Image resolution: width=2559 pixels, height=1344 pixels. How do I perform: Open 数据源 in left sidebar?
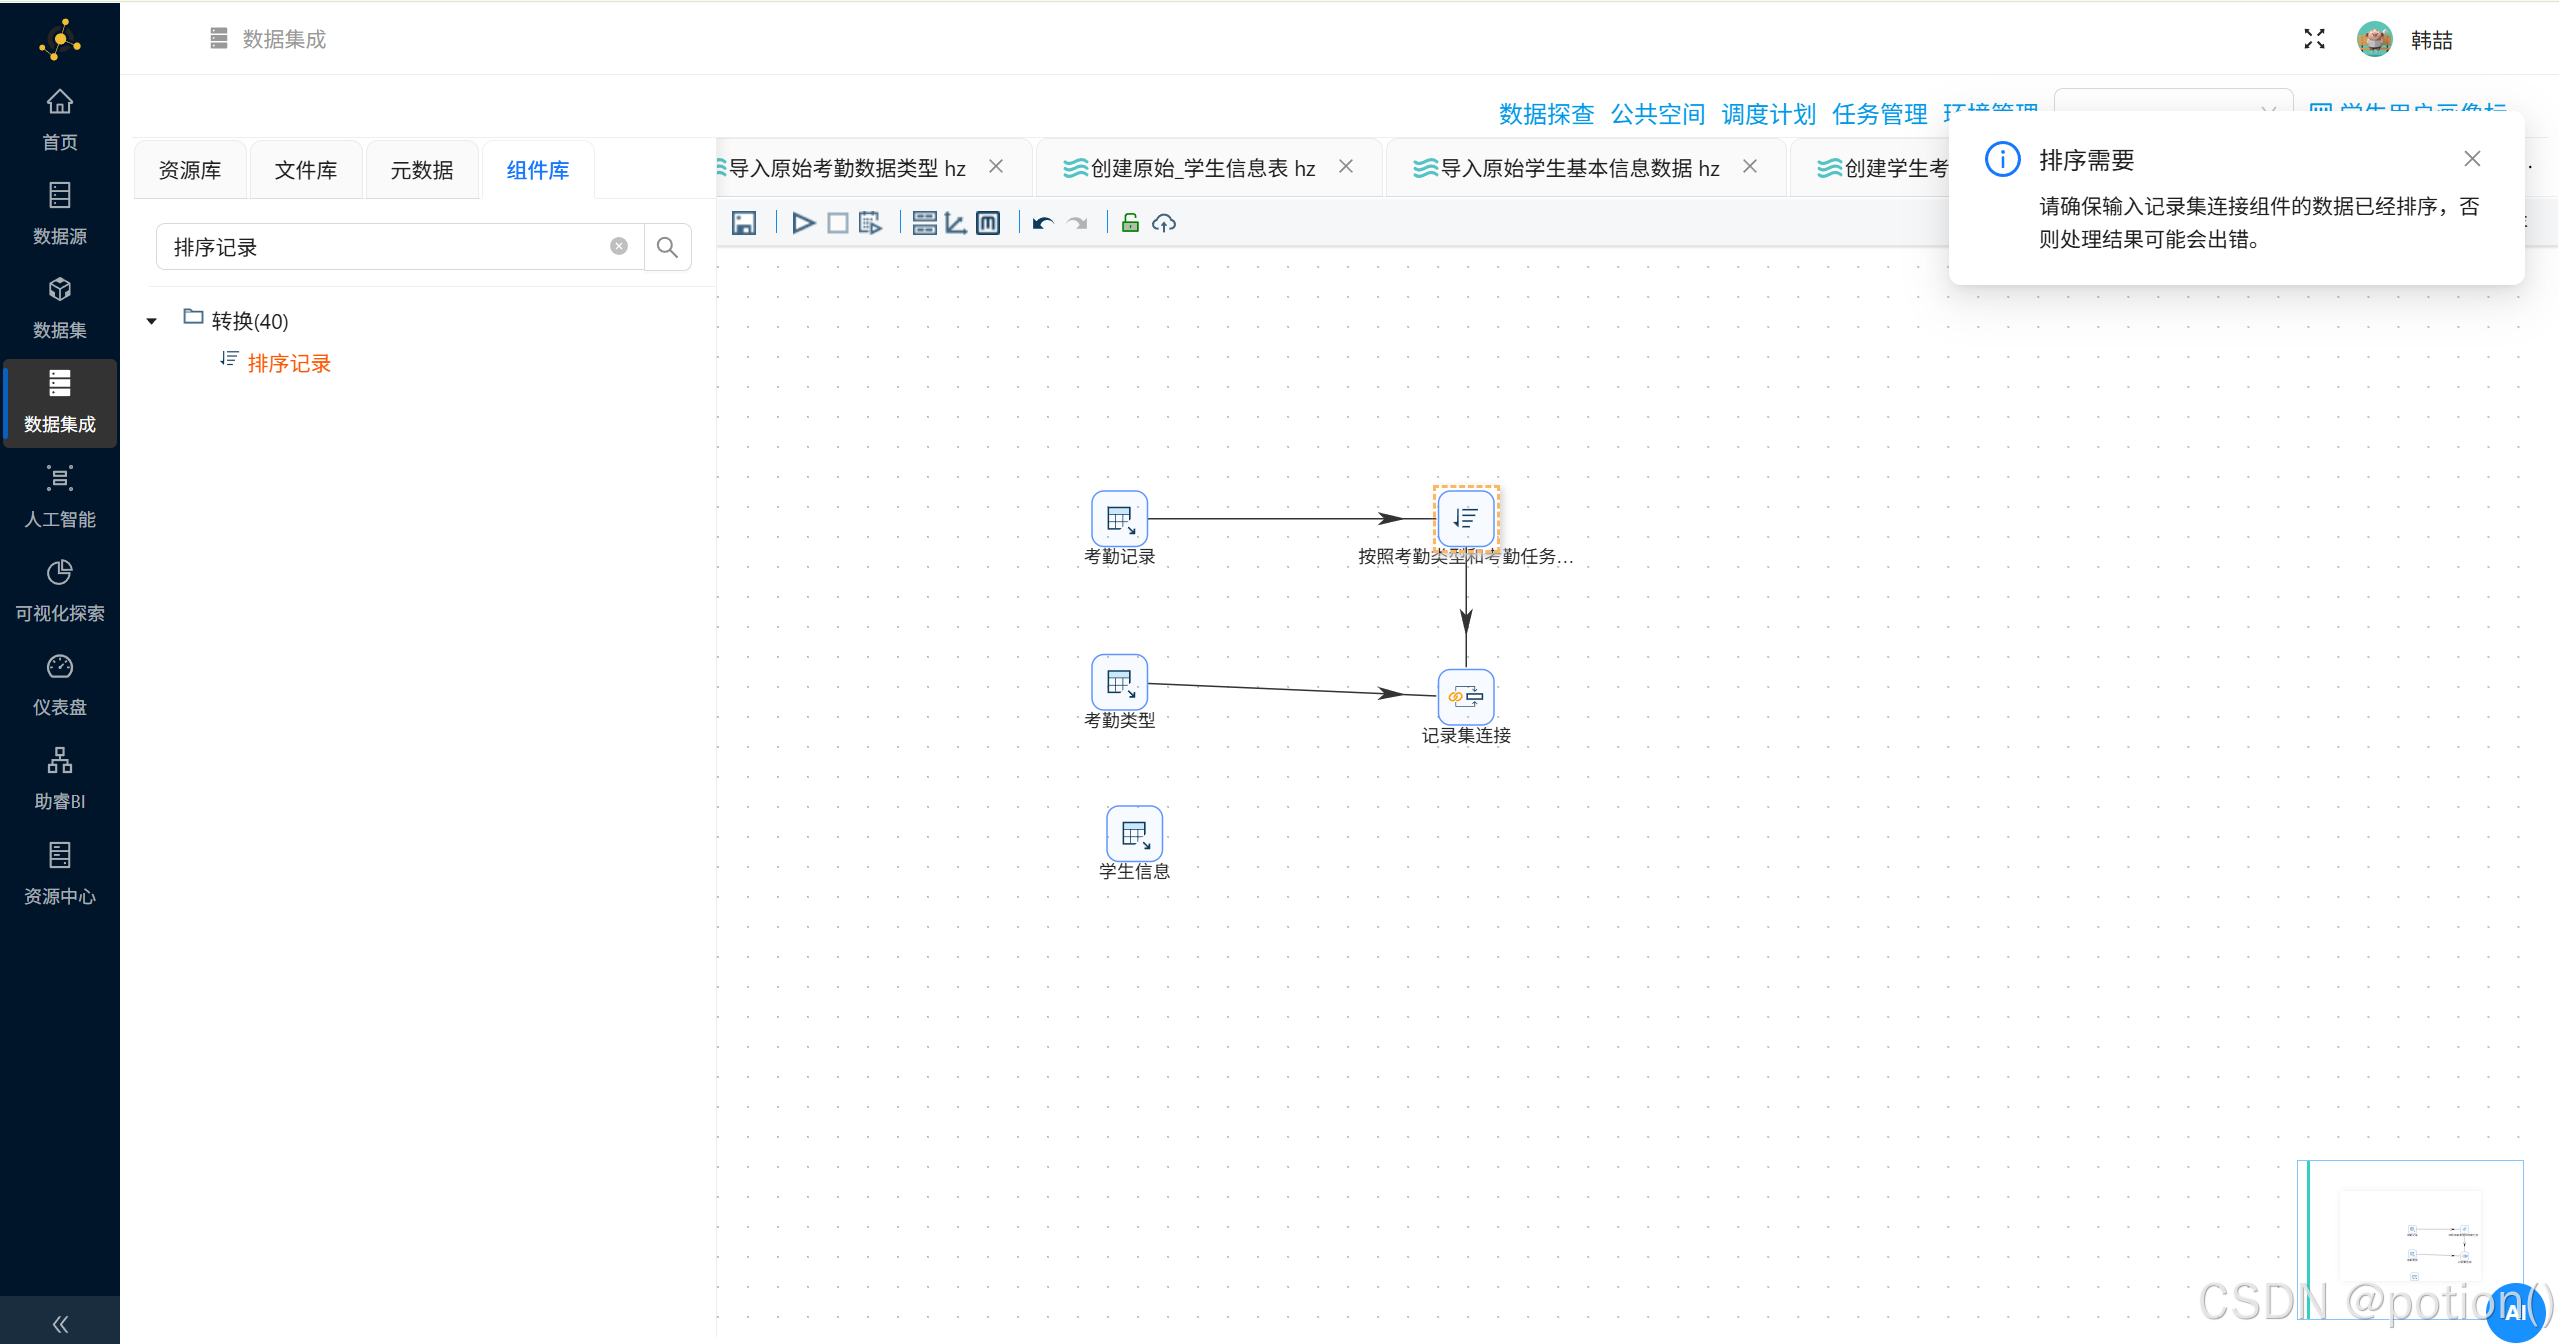point(60,214)
